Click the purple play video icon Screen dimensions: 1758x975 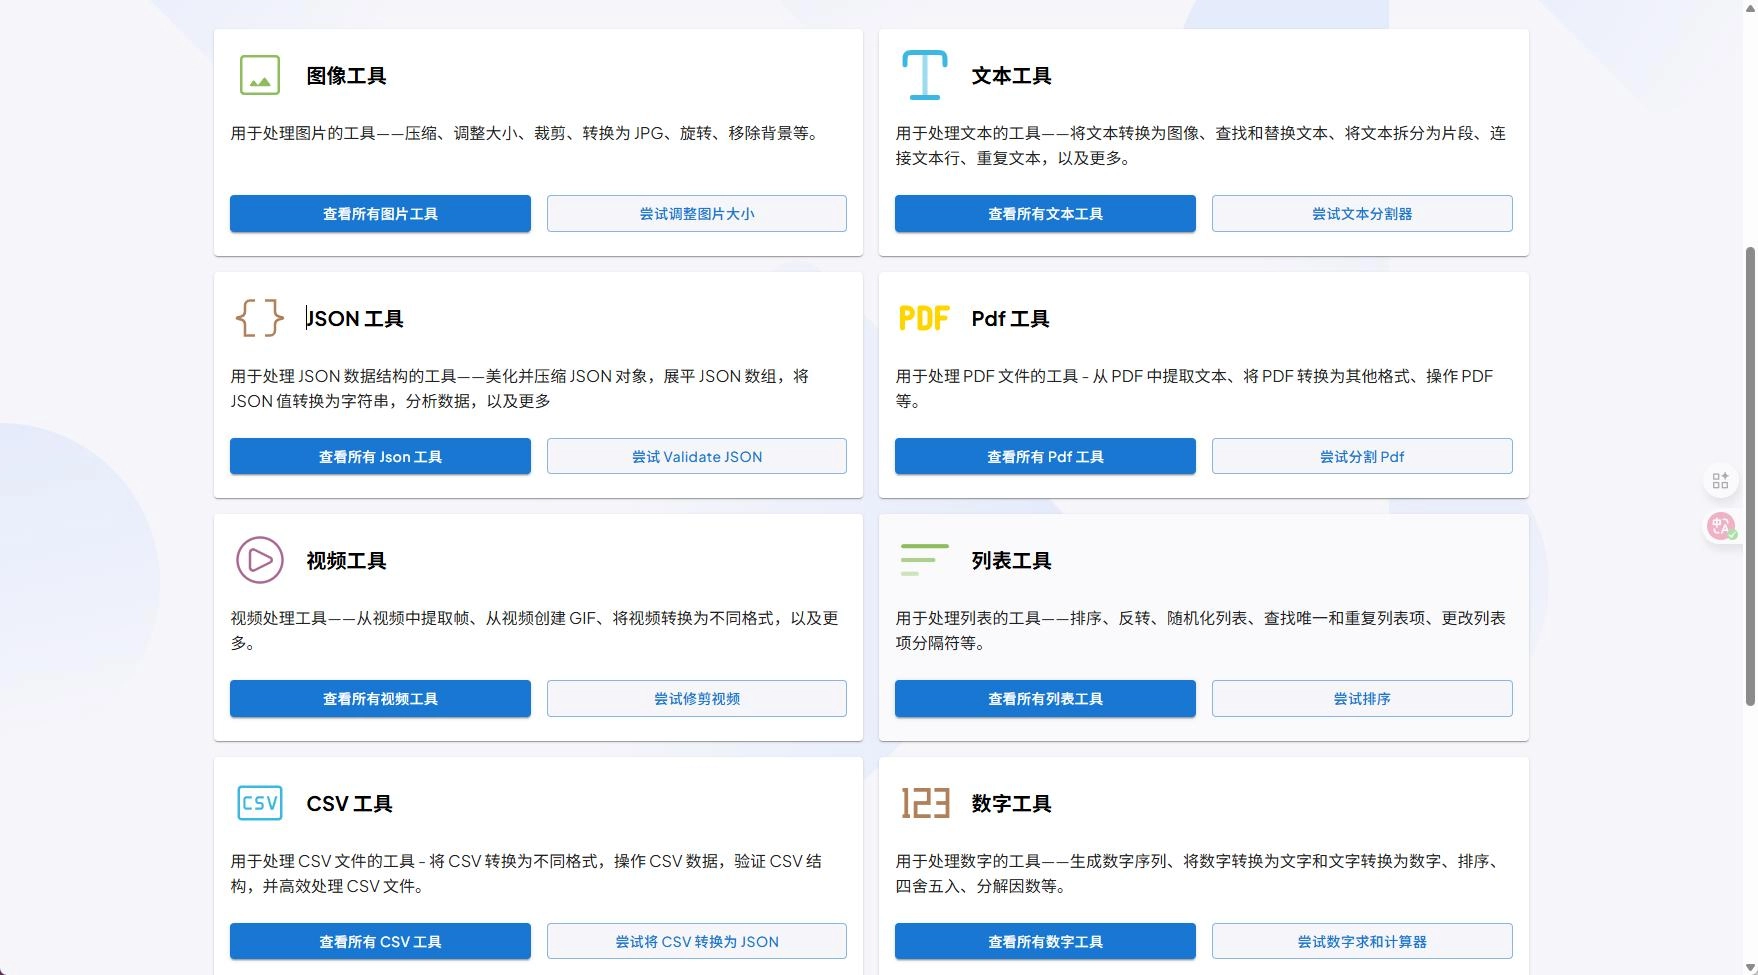pos(260,560)
